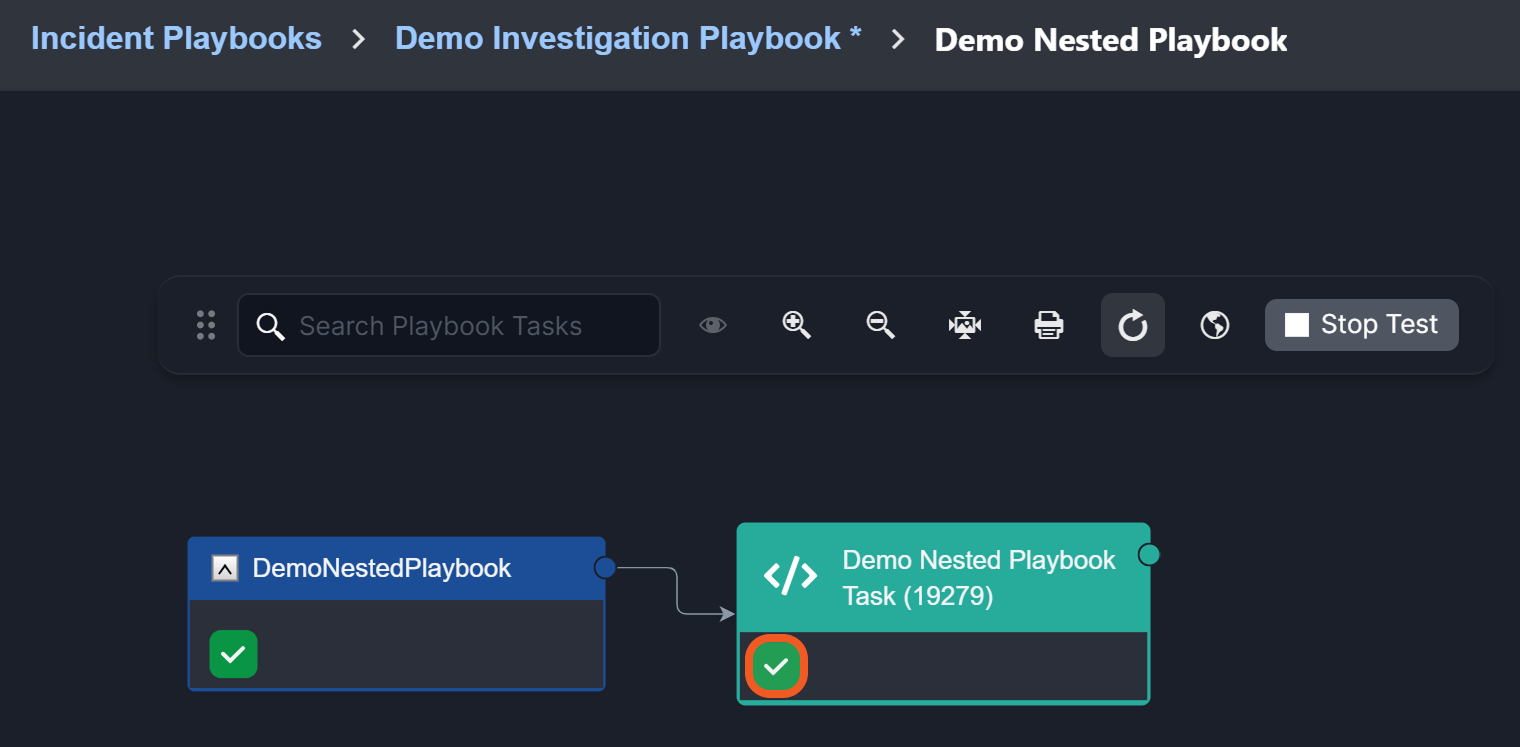The width and height of the screenshot is (1520, 747).
Task: Select the Demo Nested Playbook Task title
Action: pyautogui.click(x=978, y=577)
